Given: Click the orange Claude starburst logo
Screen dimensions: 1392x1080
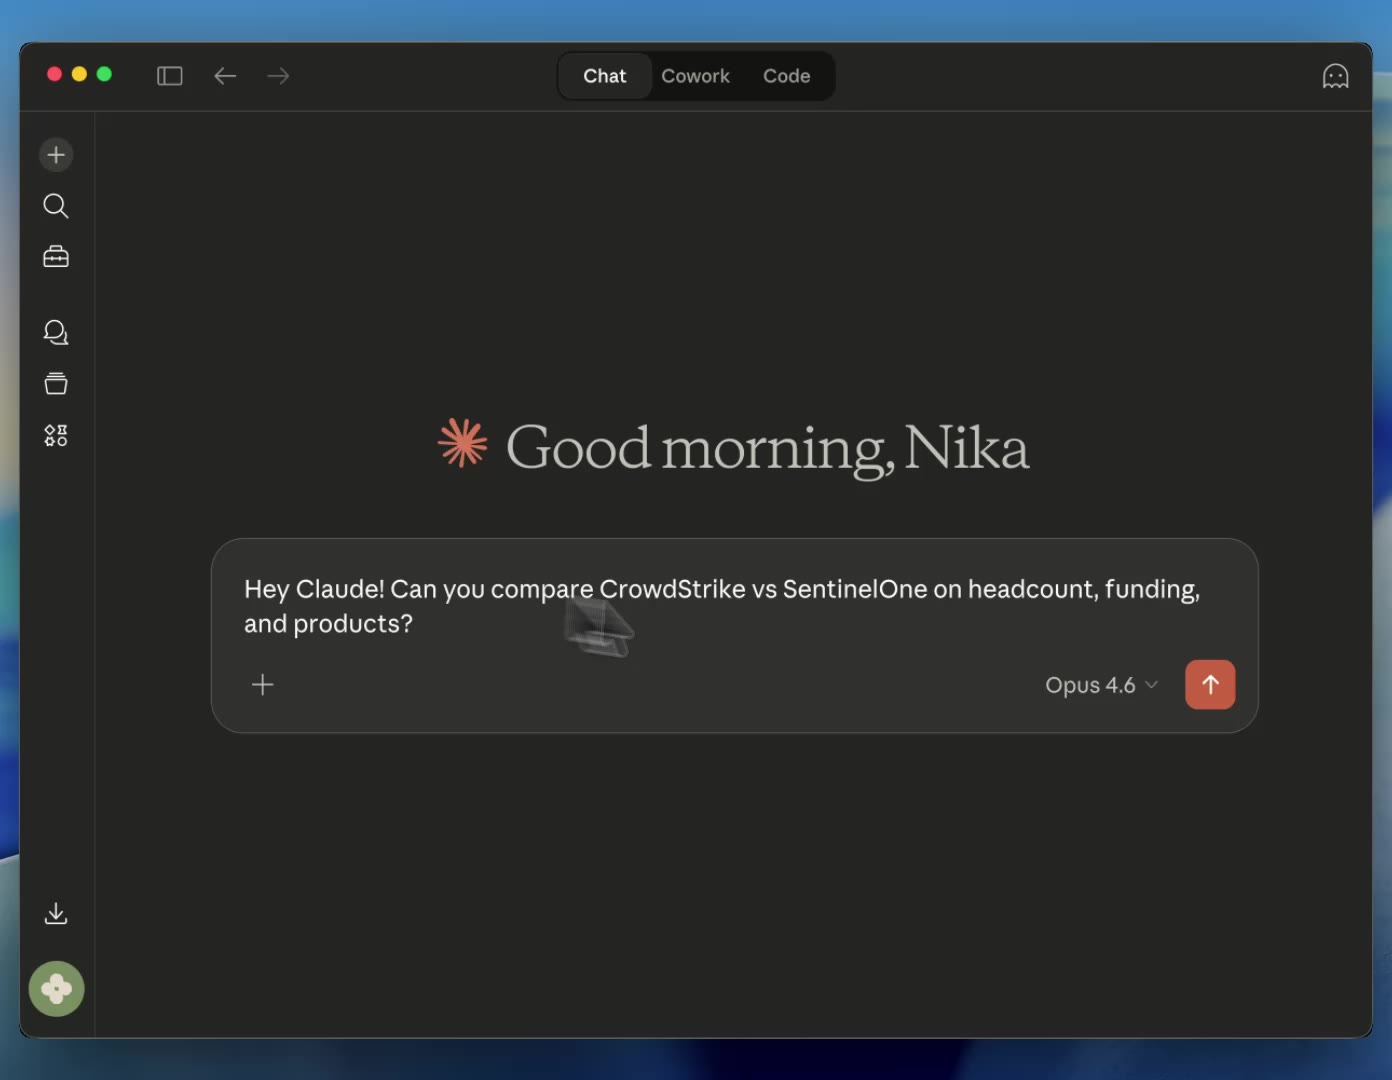Looking at the screenshot, I should pos(463,443).
